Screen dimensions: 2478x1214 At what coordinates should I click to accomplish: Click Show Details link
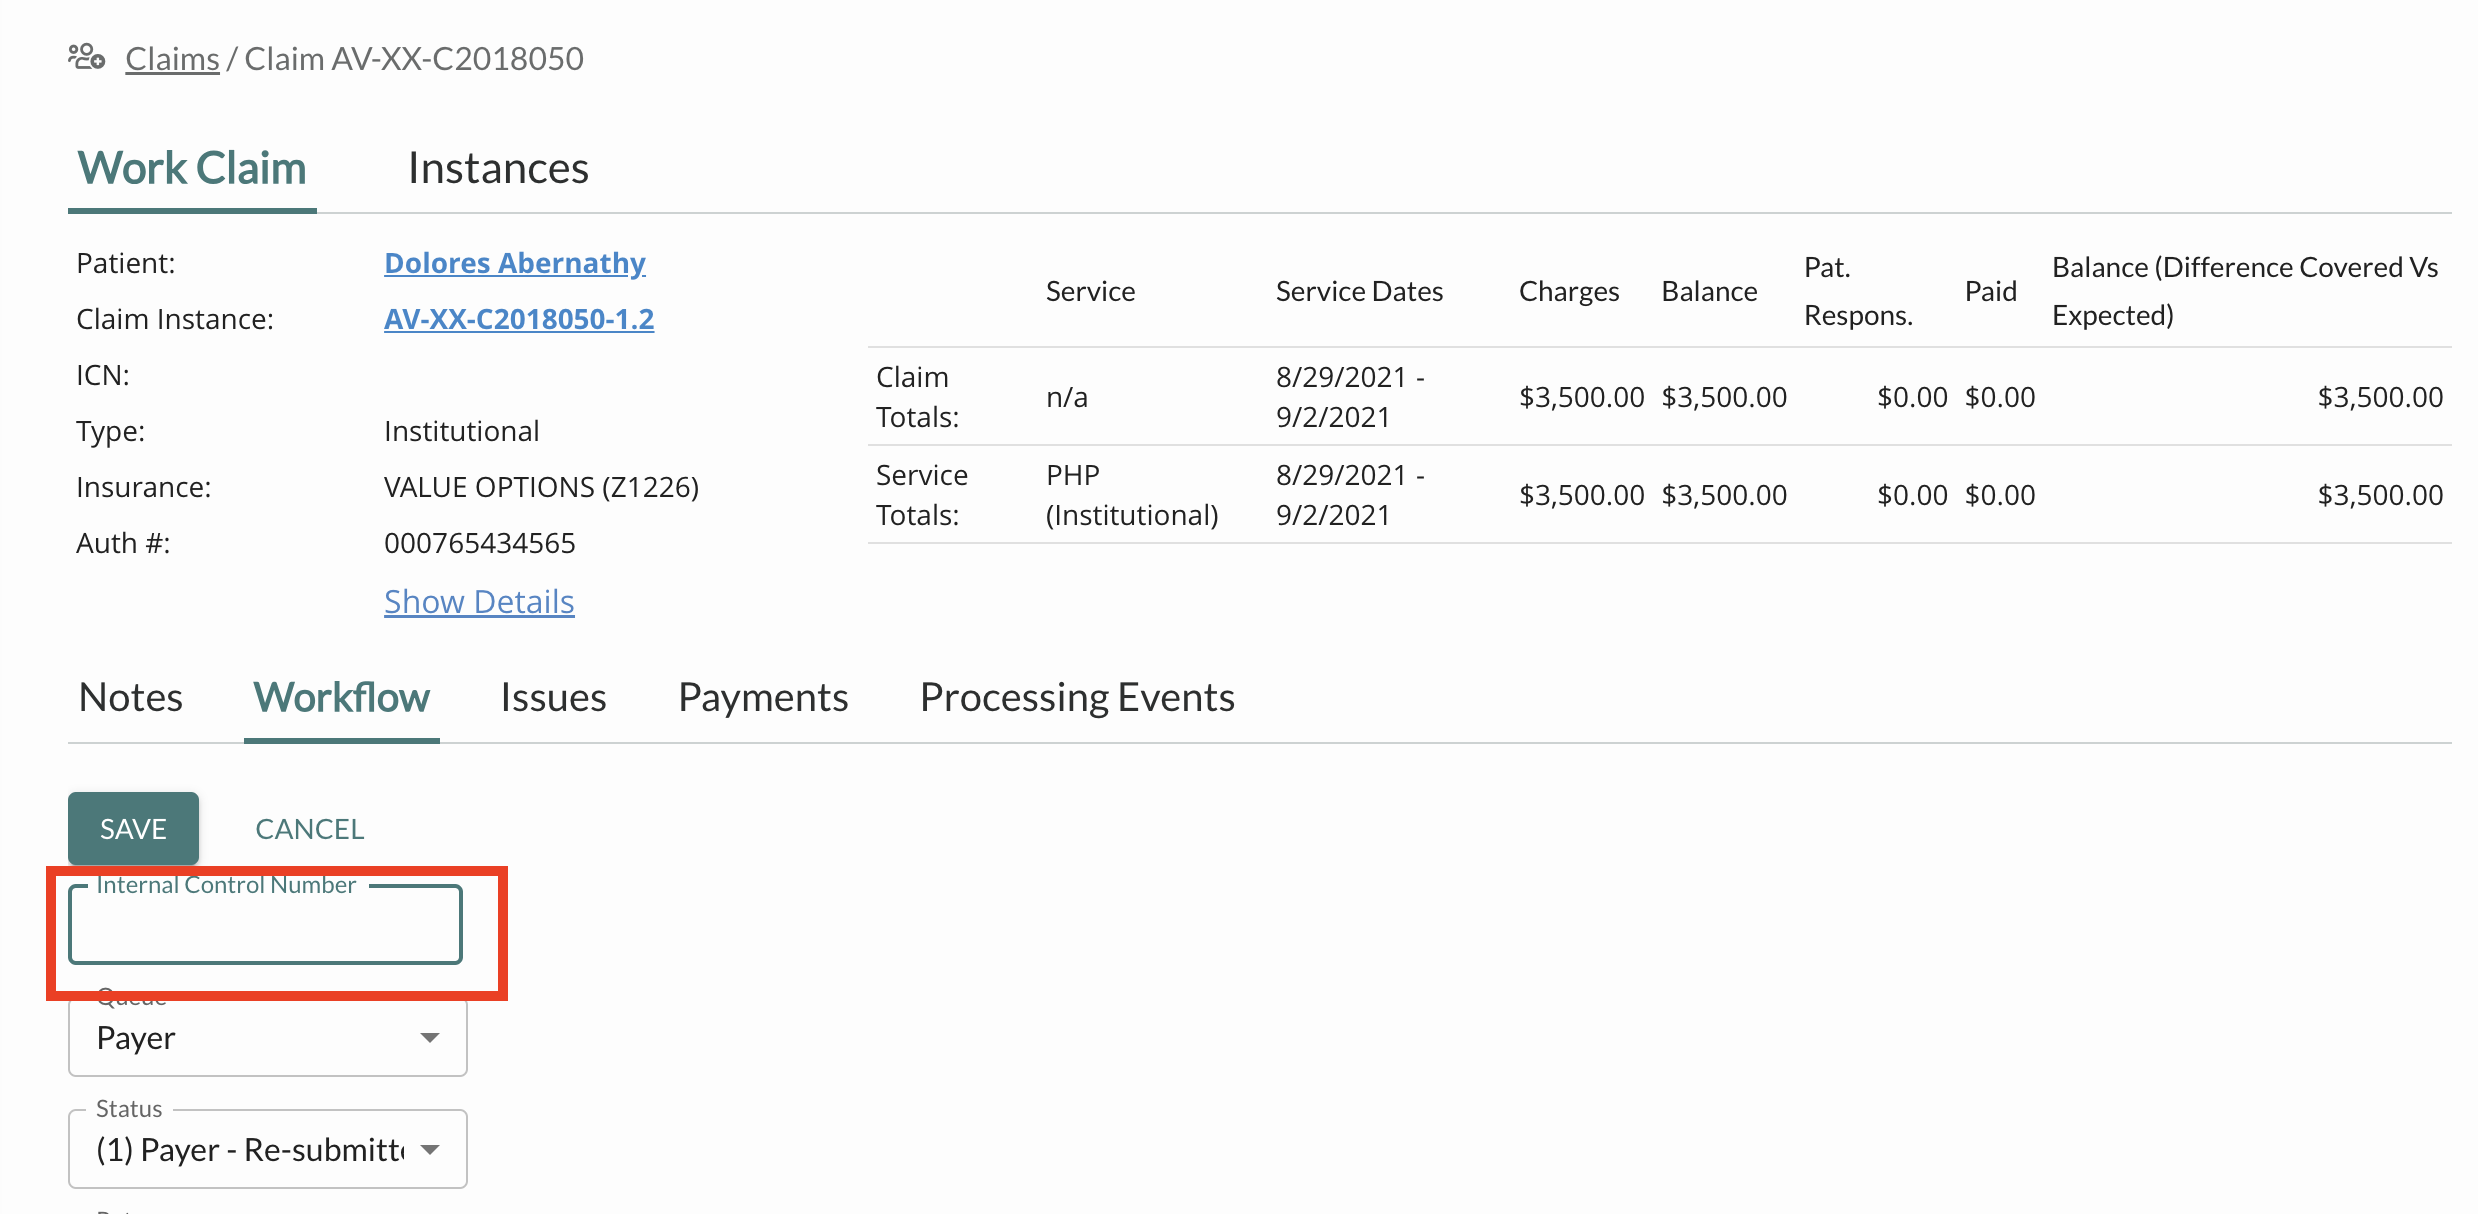[479, 602]
